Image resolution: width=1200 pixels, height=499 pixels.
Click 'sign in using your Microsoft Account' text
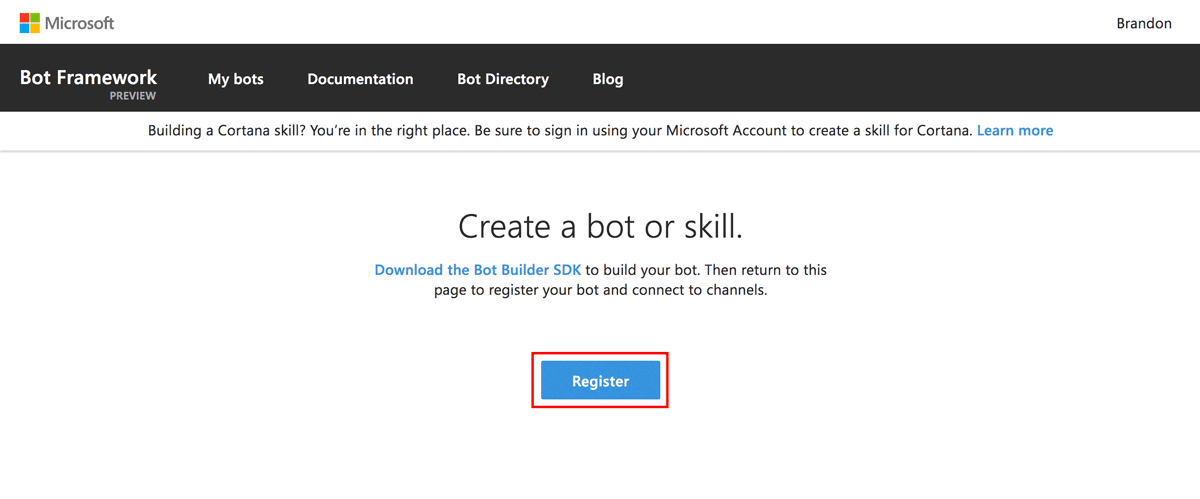point(700,130)
